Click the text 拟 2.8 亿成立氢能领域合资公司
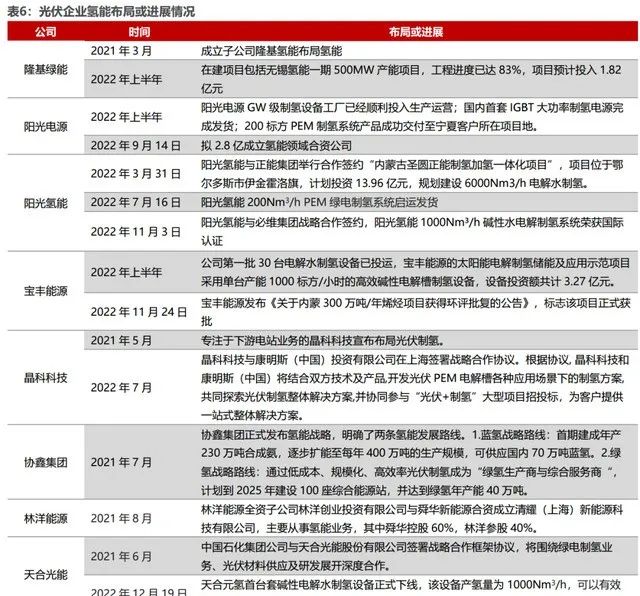 point(276,145)
